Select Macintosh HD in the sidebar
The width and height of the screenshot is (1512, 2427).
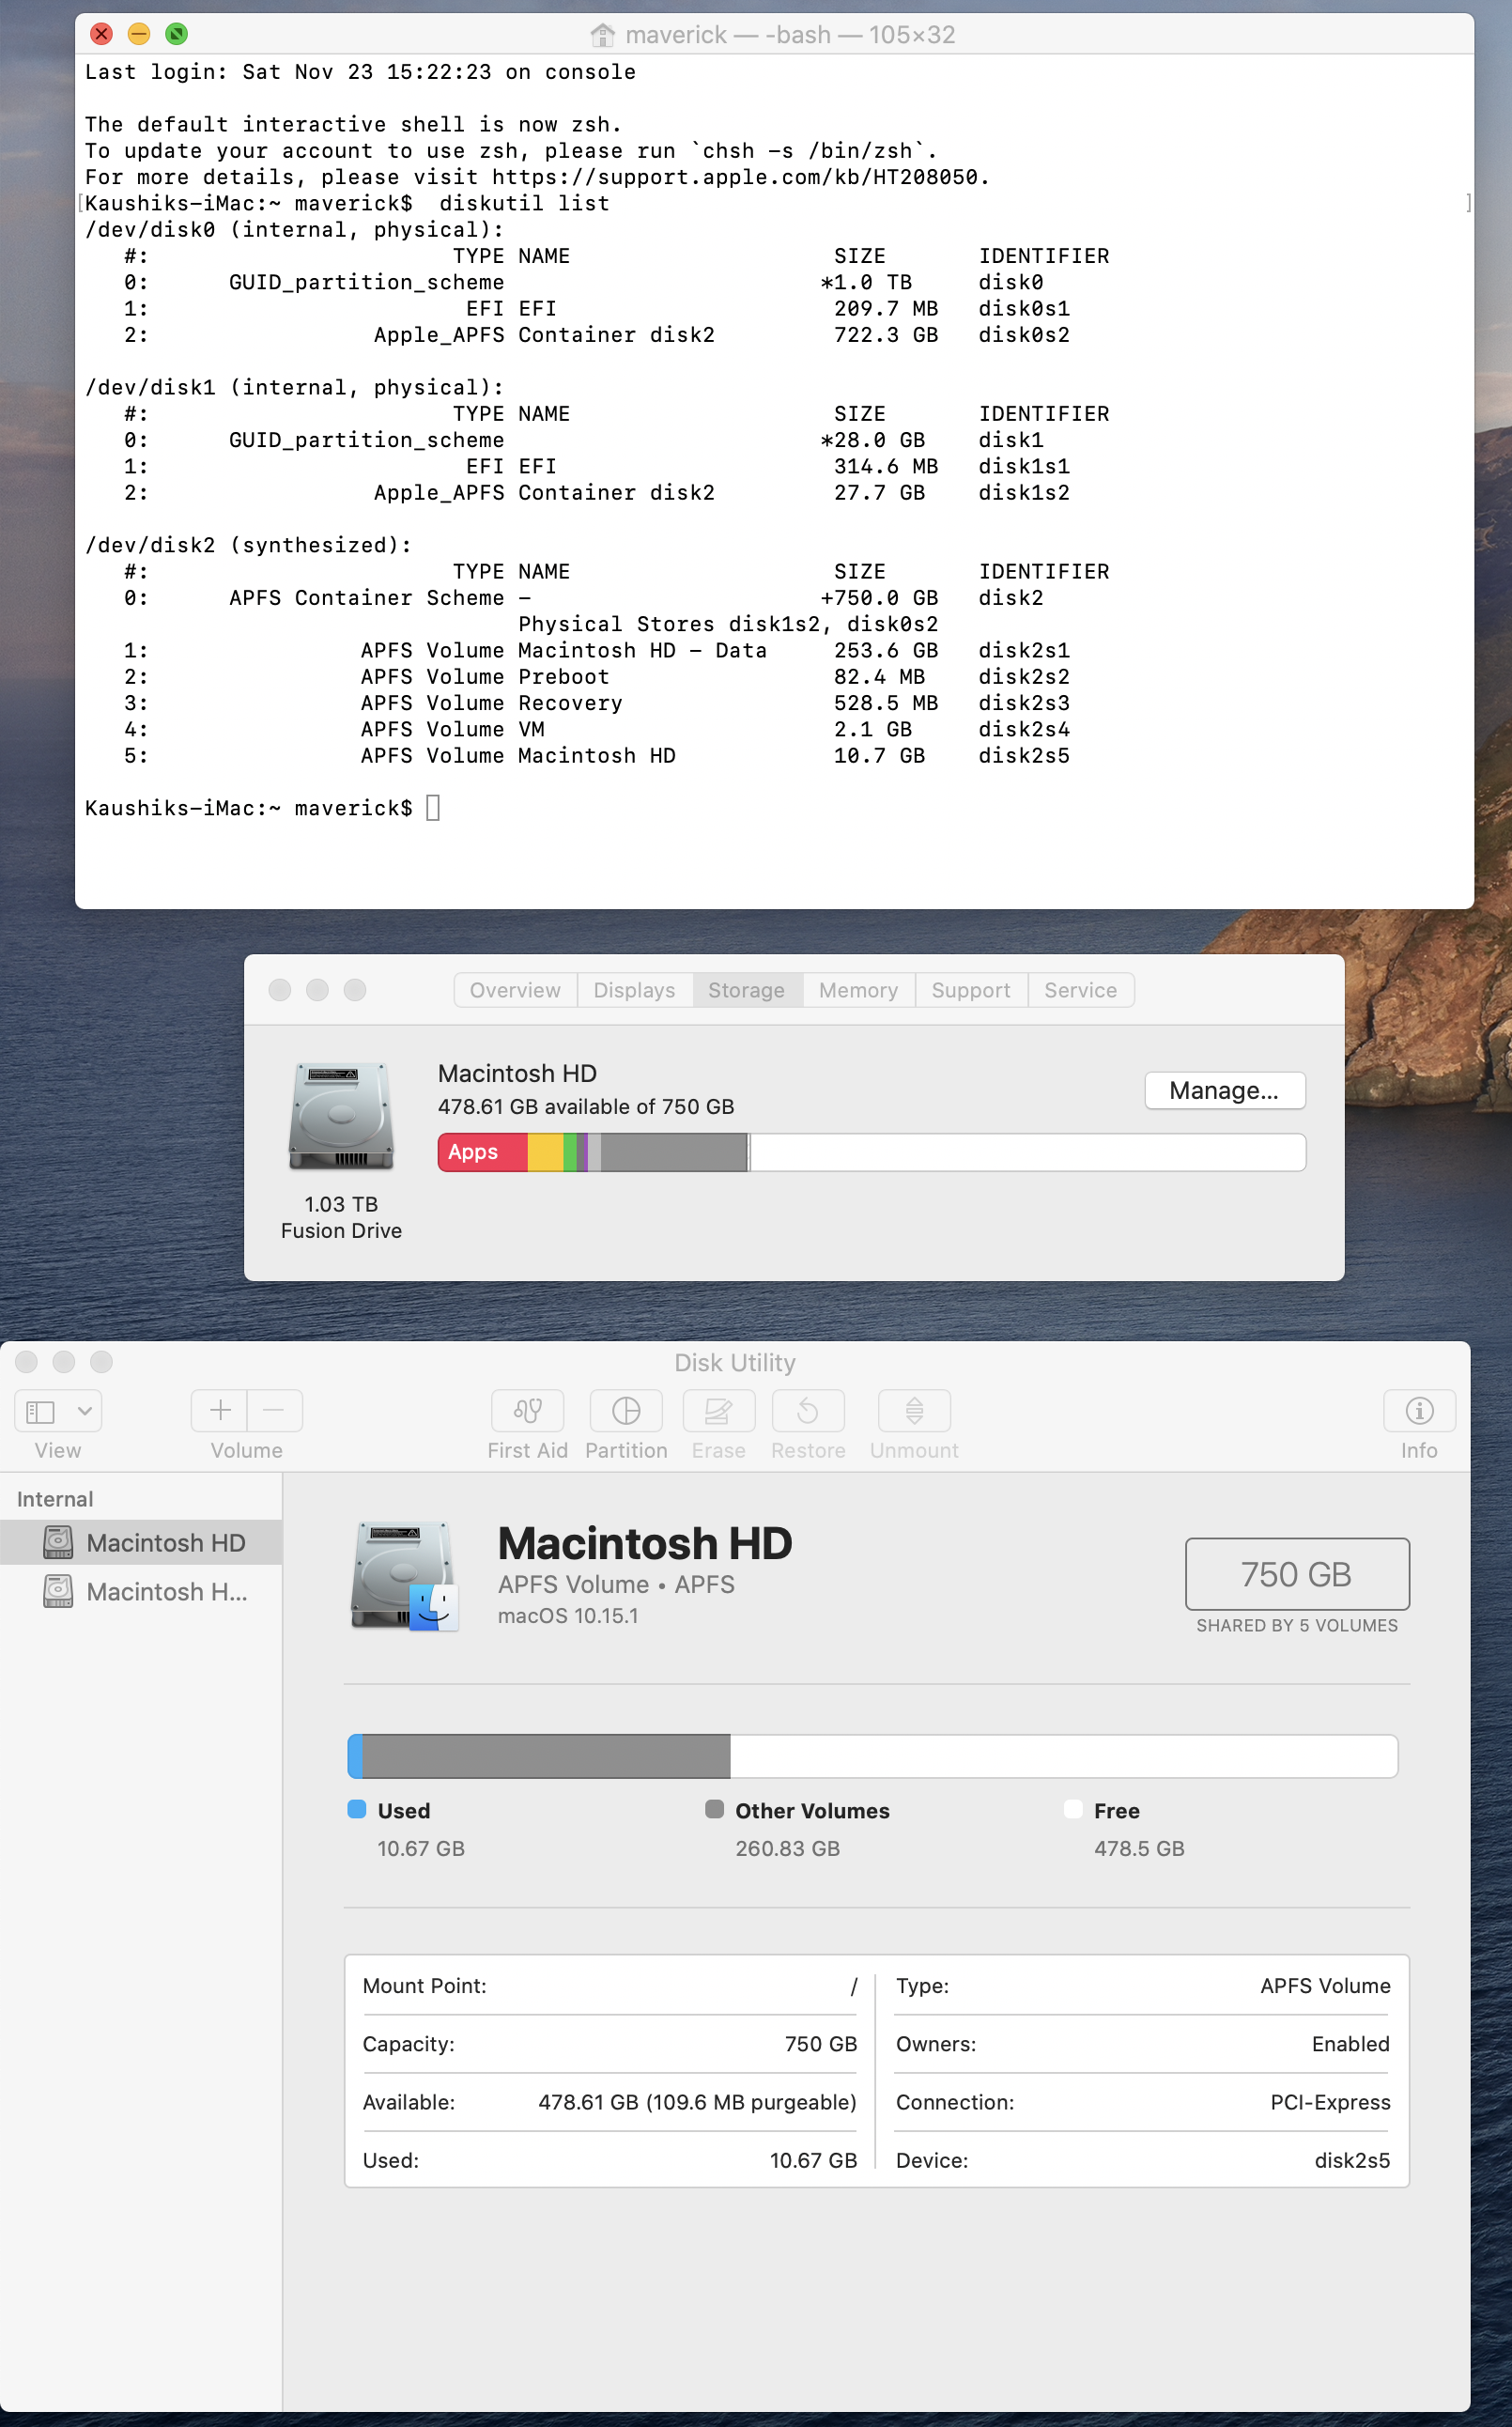(x=141, y=1543)
